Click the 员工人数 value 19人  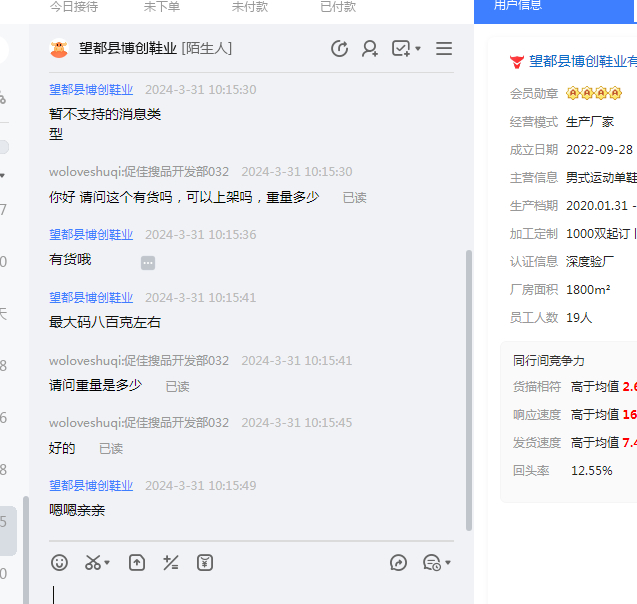[x=579, y=318]
